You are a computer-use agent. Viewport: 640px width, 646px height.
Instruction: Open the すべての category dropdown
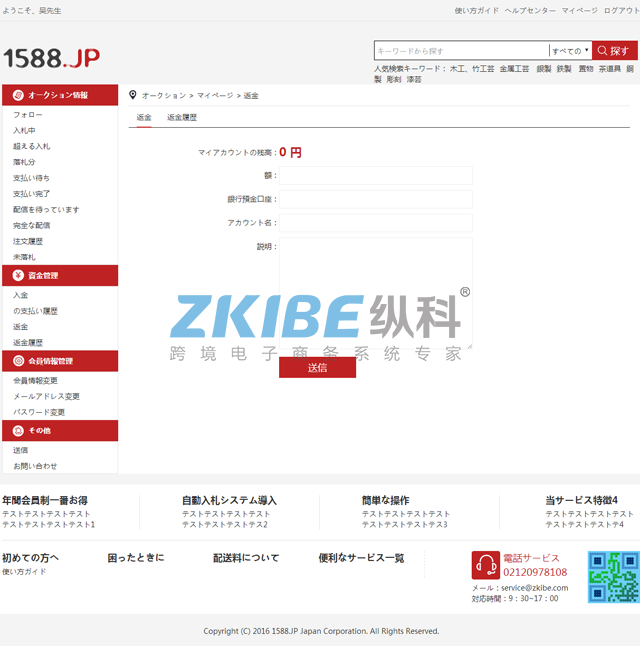tap(570, 51)
